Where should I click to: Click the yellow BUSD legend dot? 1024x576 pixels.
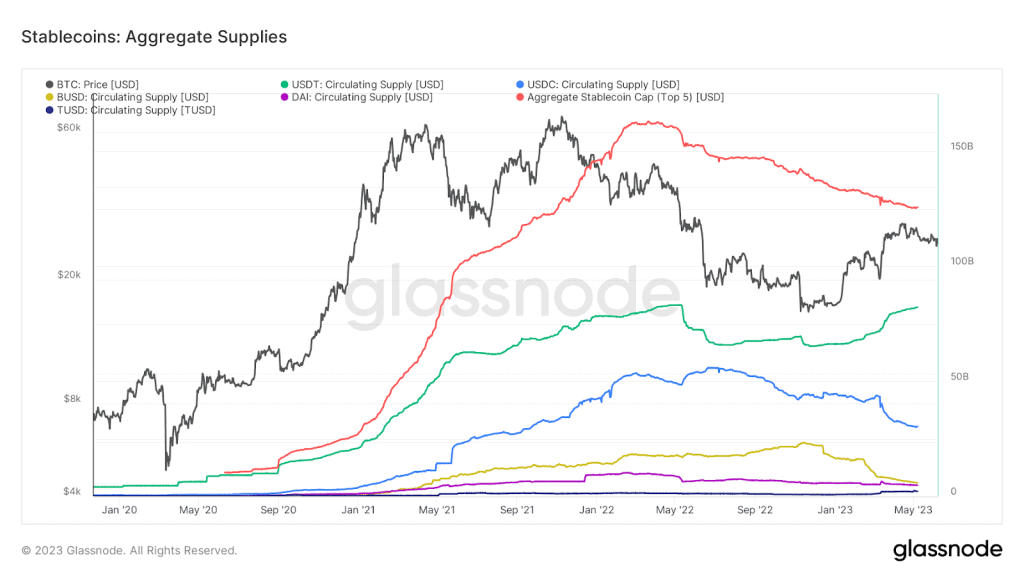50,97
